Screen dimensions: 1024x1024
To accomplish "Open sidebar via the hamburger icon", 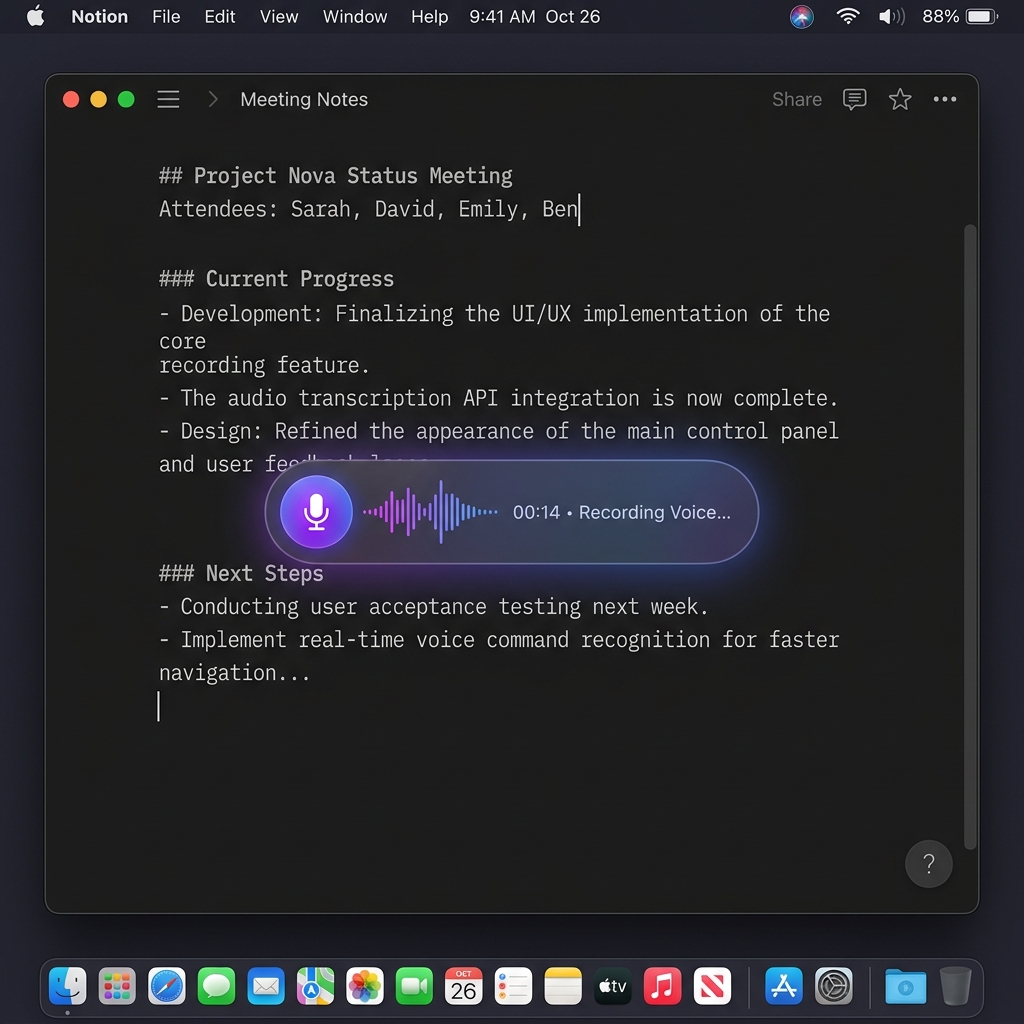I will [x=167, y=99].
